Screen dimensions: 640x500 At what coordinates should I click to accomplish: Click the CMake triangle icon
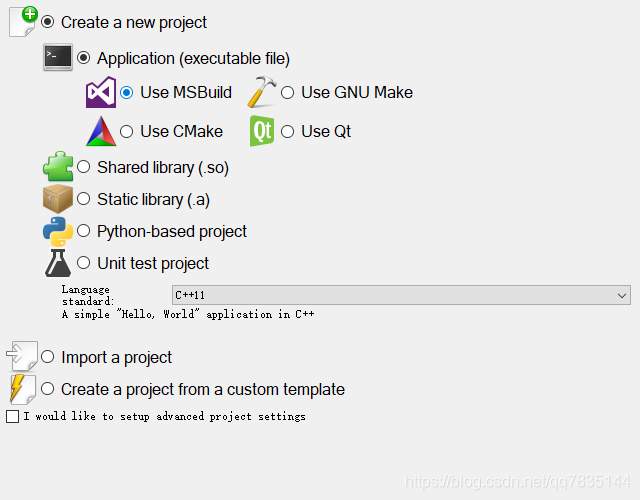[x=101, y=131]
